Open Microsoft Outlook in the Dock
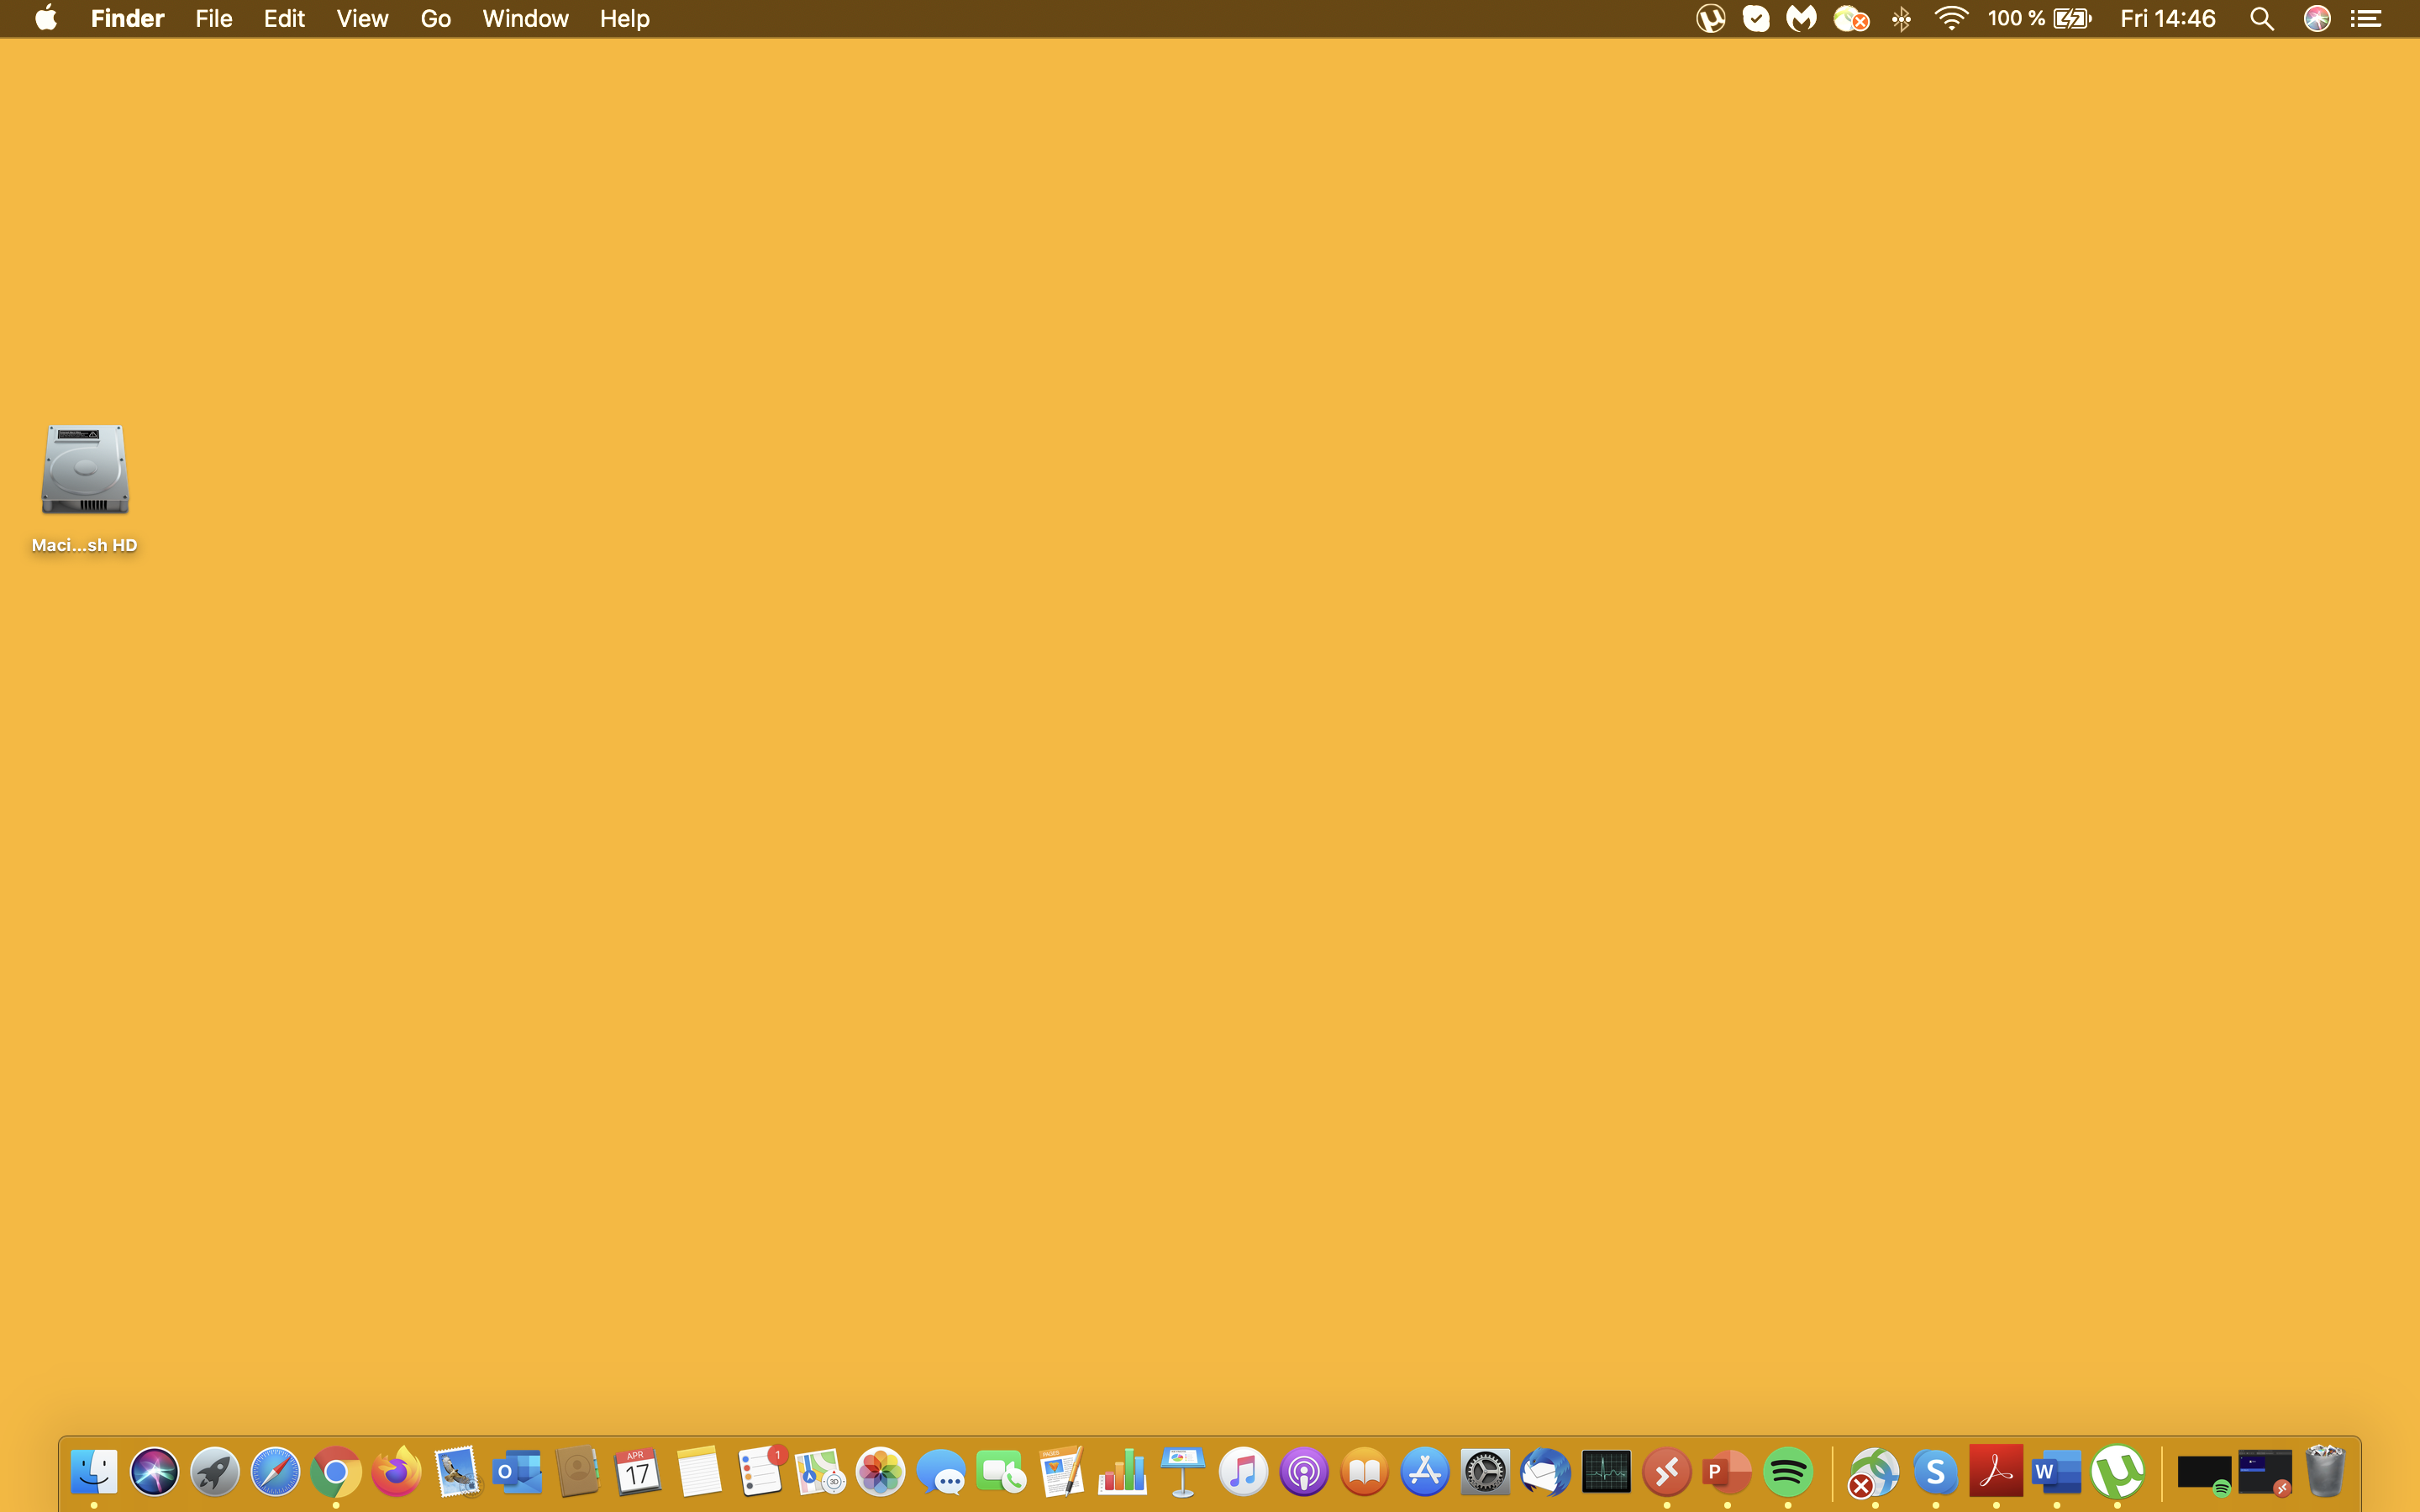This screenshot has height=1512, width=2420. pyautogui.click(x=517, y=1472)
